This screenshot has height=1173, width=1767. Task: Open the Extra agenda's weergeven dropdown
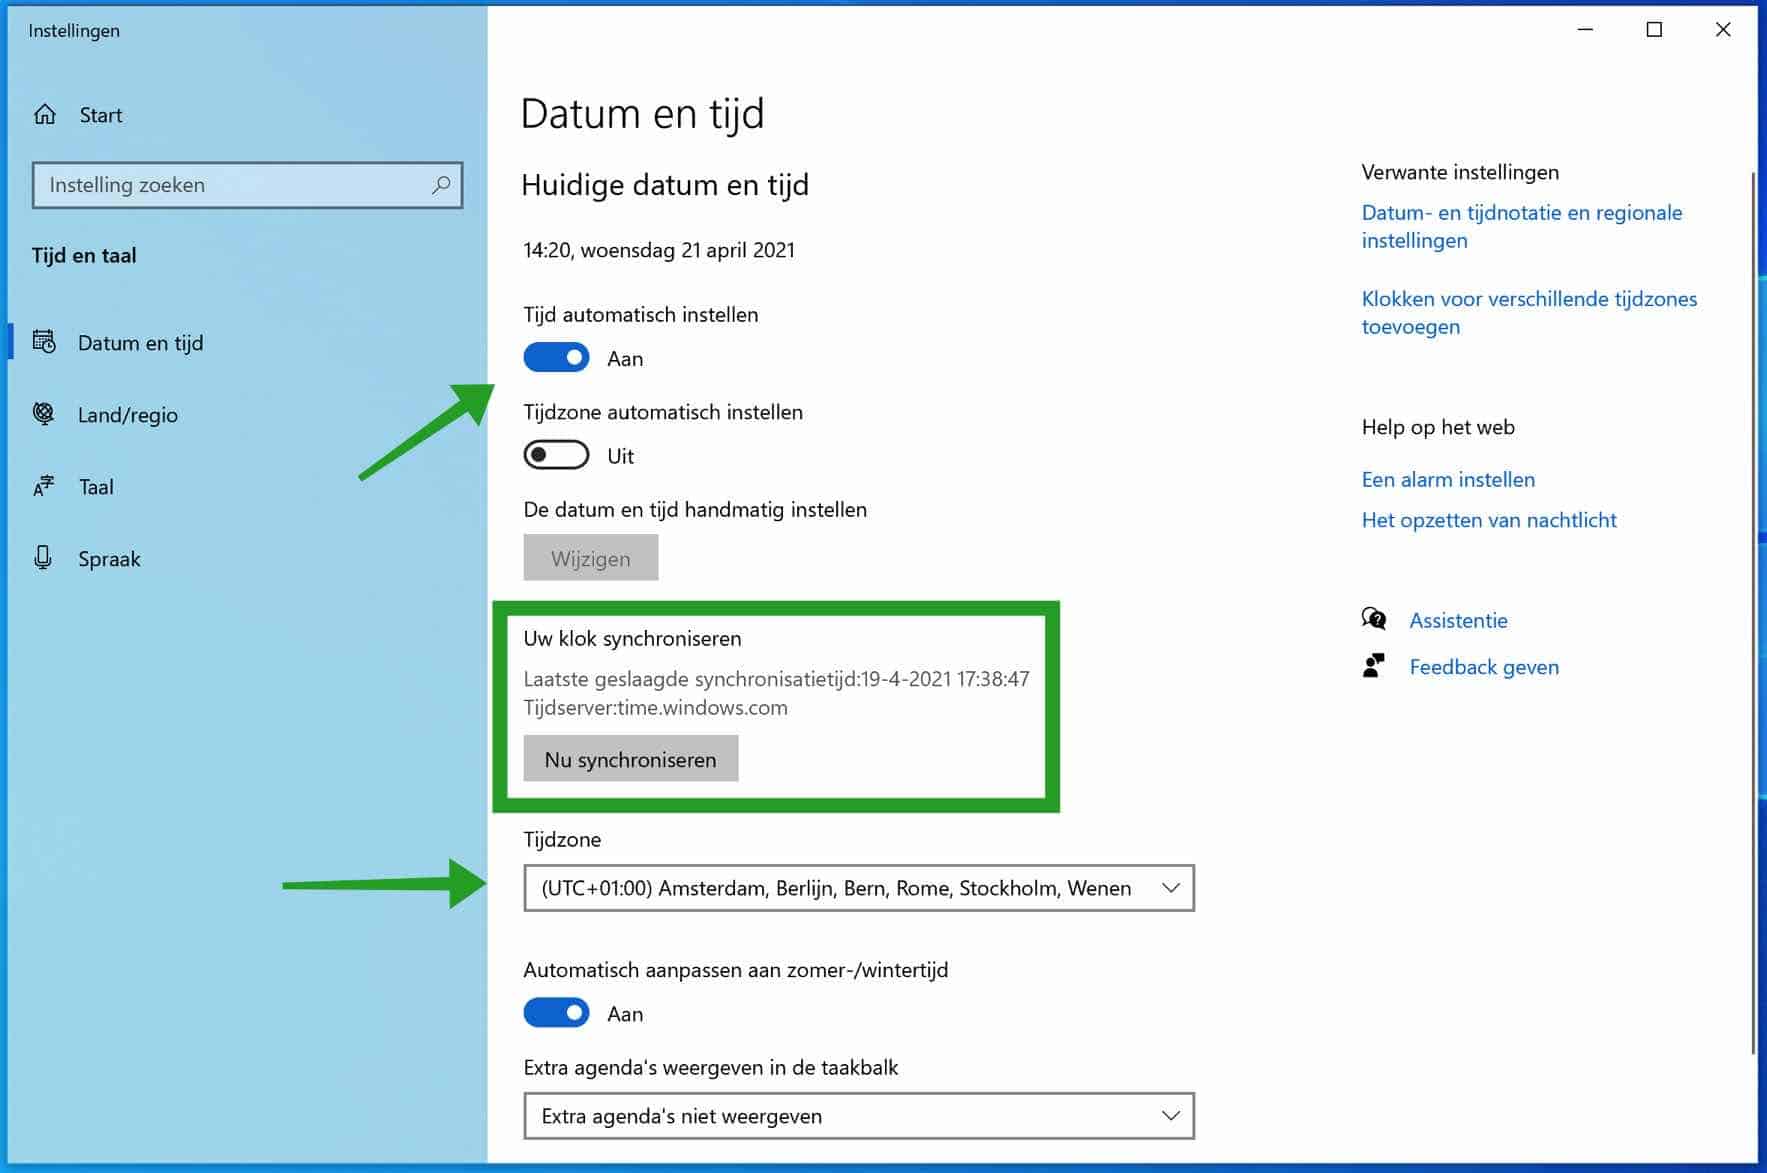859,1116
